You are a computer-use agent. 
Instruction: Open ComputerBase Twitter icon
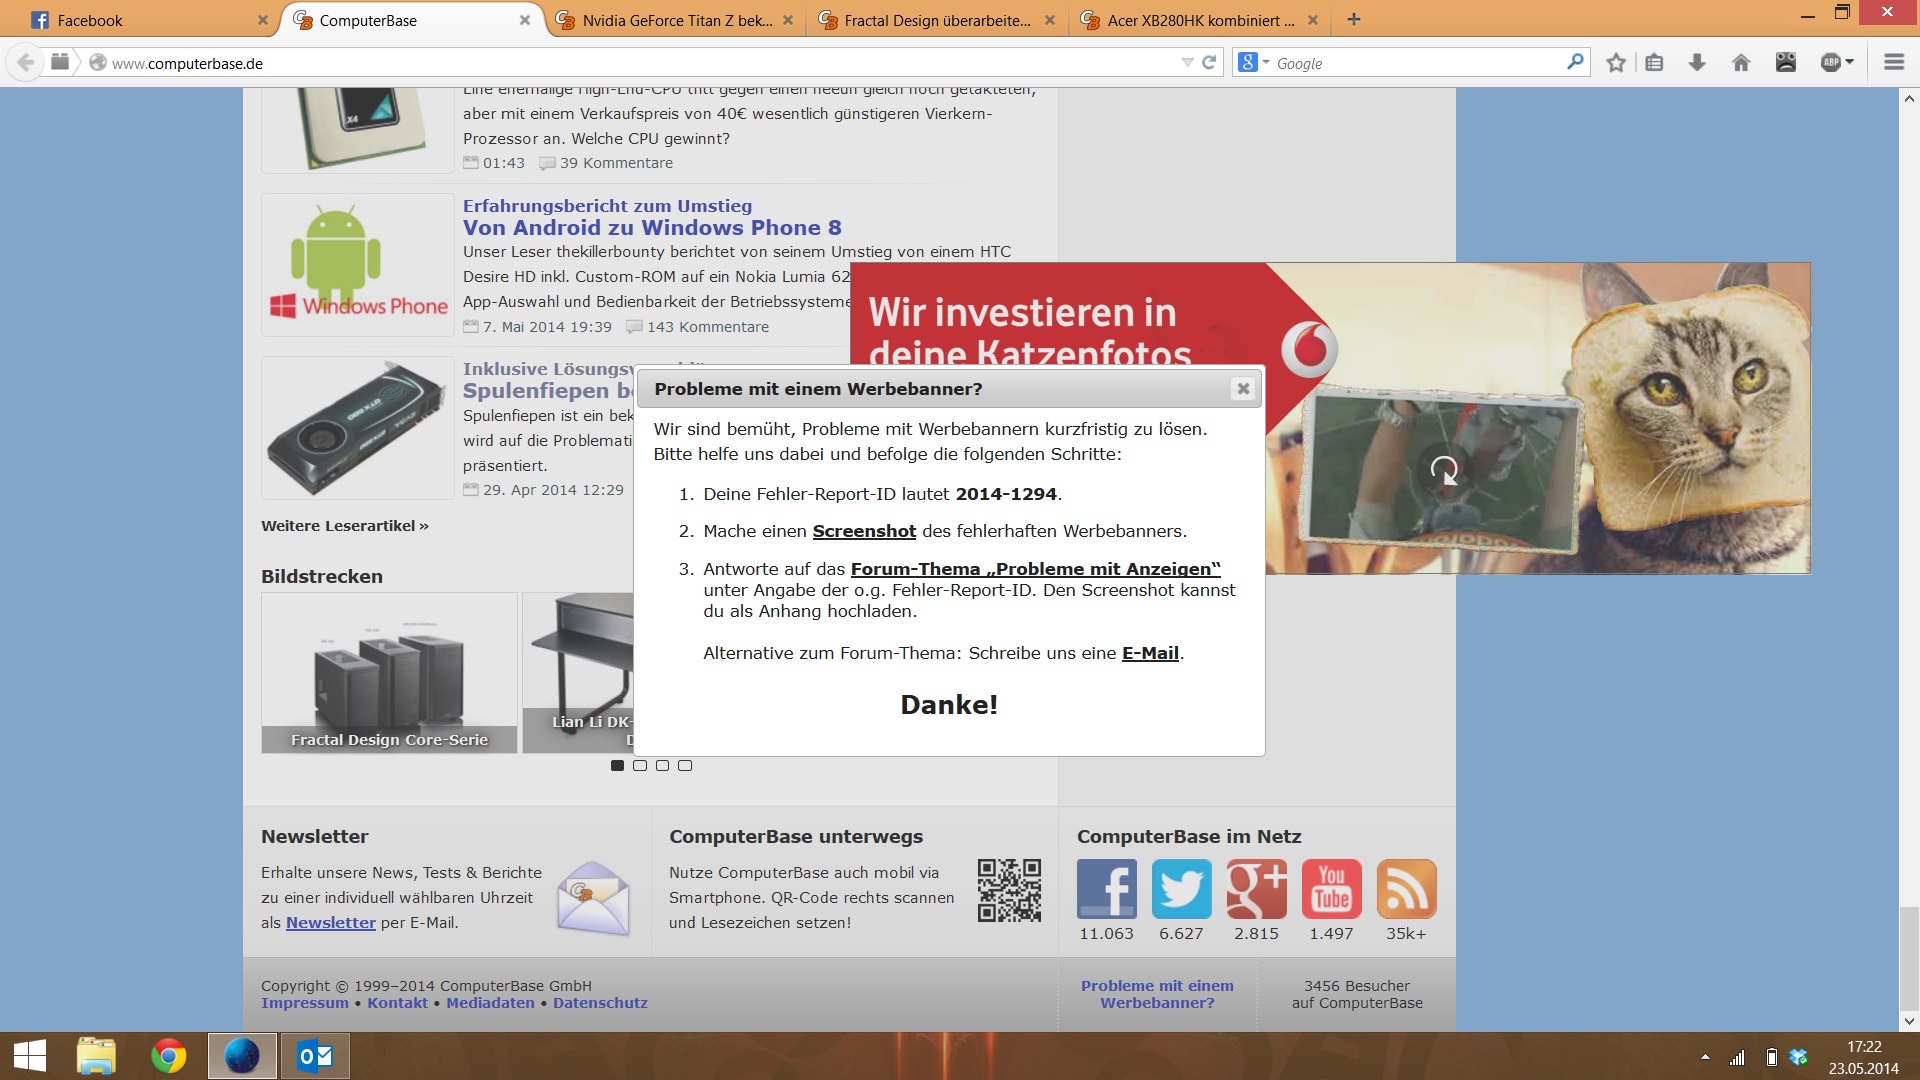[1181, 888]
